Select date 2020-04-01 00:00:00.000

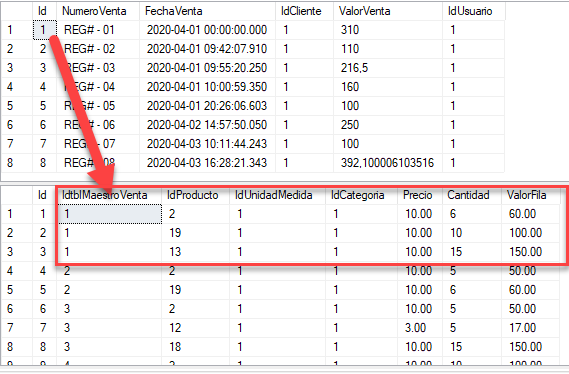[208, 30]
